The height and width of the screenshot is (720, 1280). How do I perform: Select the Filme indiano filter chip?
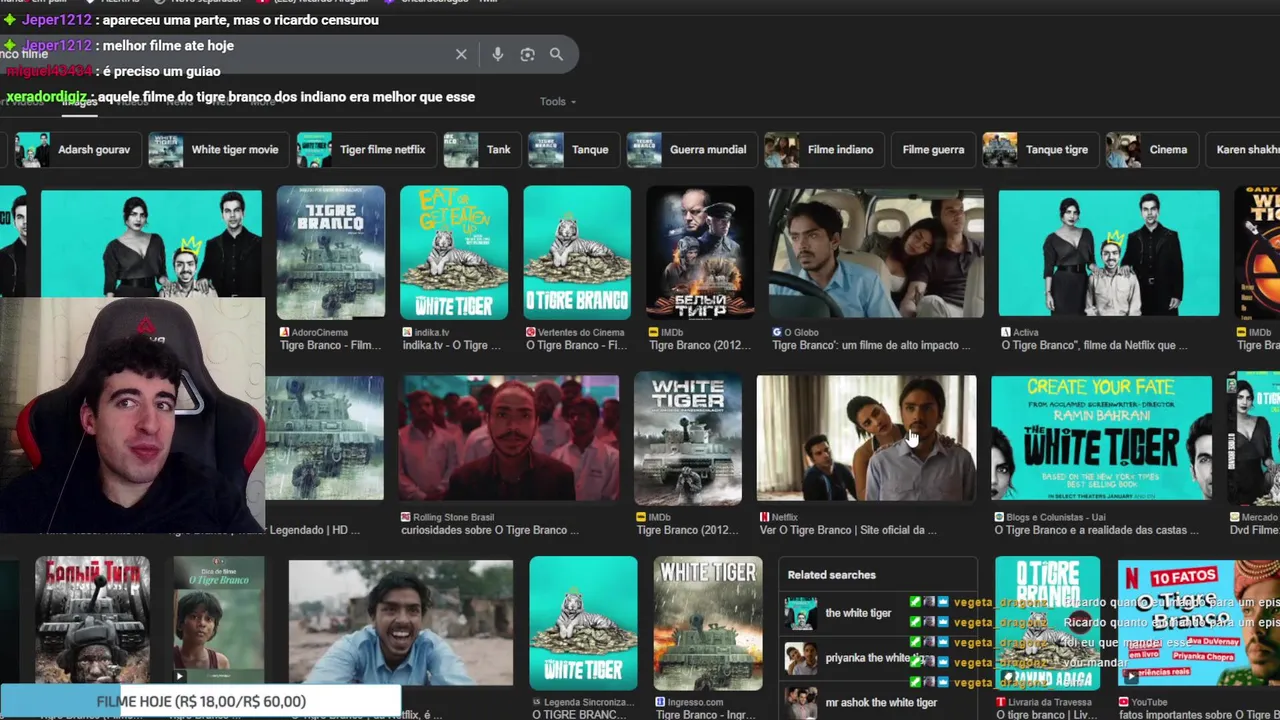(x=823, y=150)
